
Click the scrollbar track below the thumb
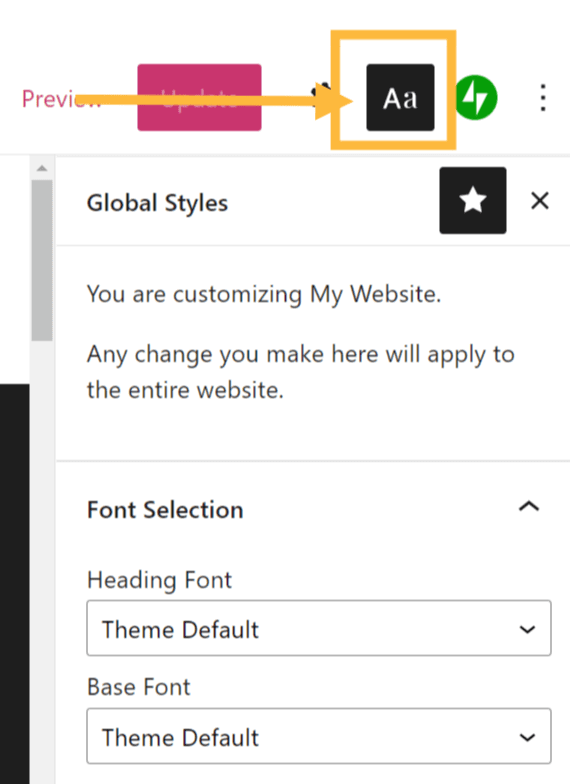coord(42,560)
